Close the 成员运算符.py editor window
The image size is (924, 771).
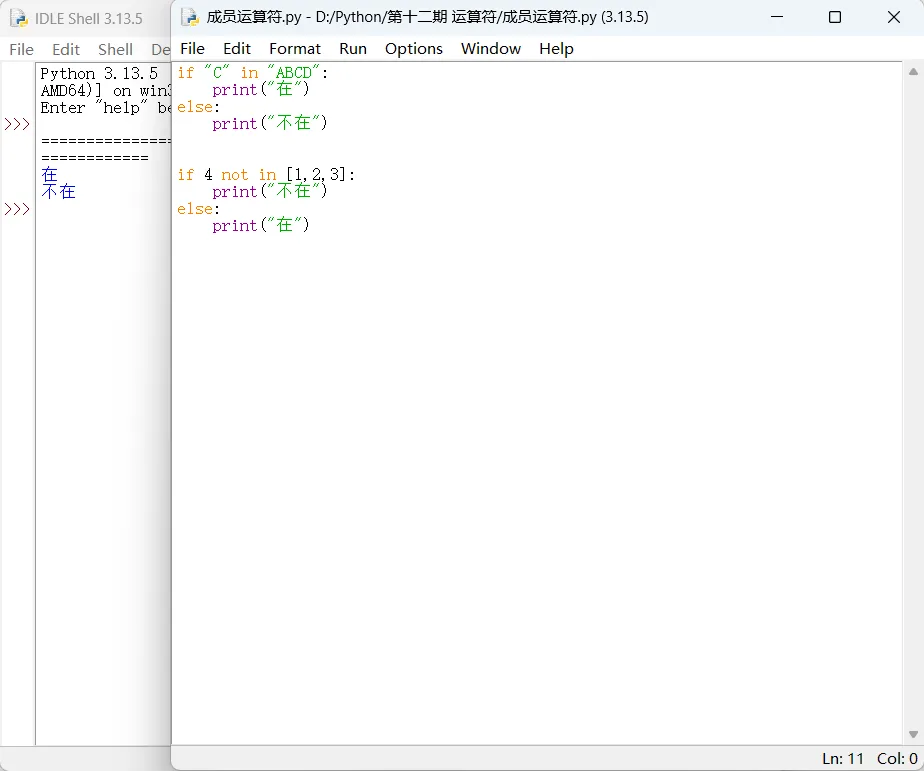pyautogui.click(x=893, y=17)
